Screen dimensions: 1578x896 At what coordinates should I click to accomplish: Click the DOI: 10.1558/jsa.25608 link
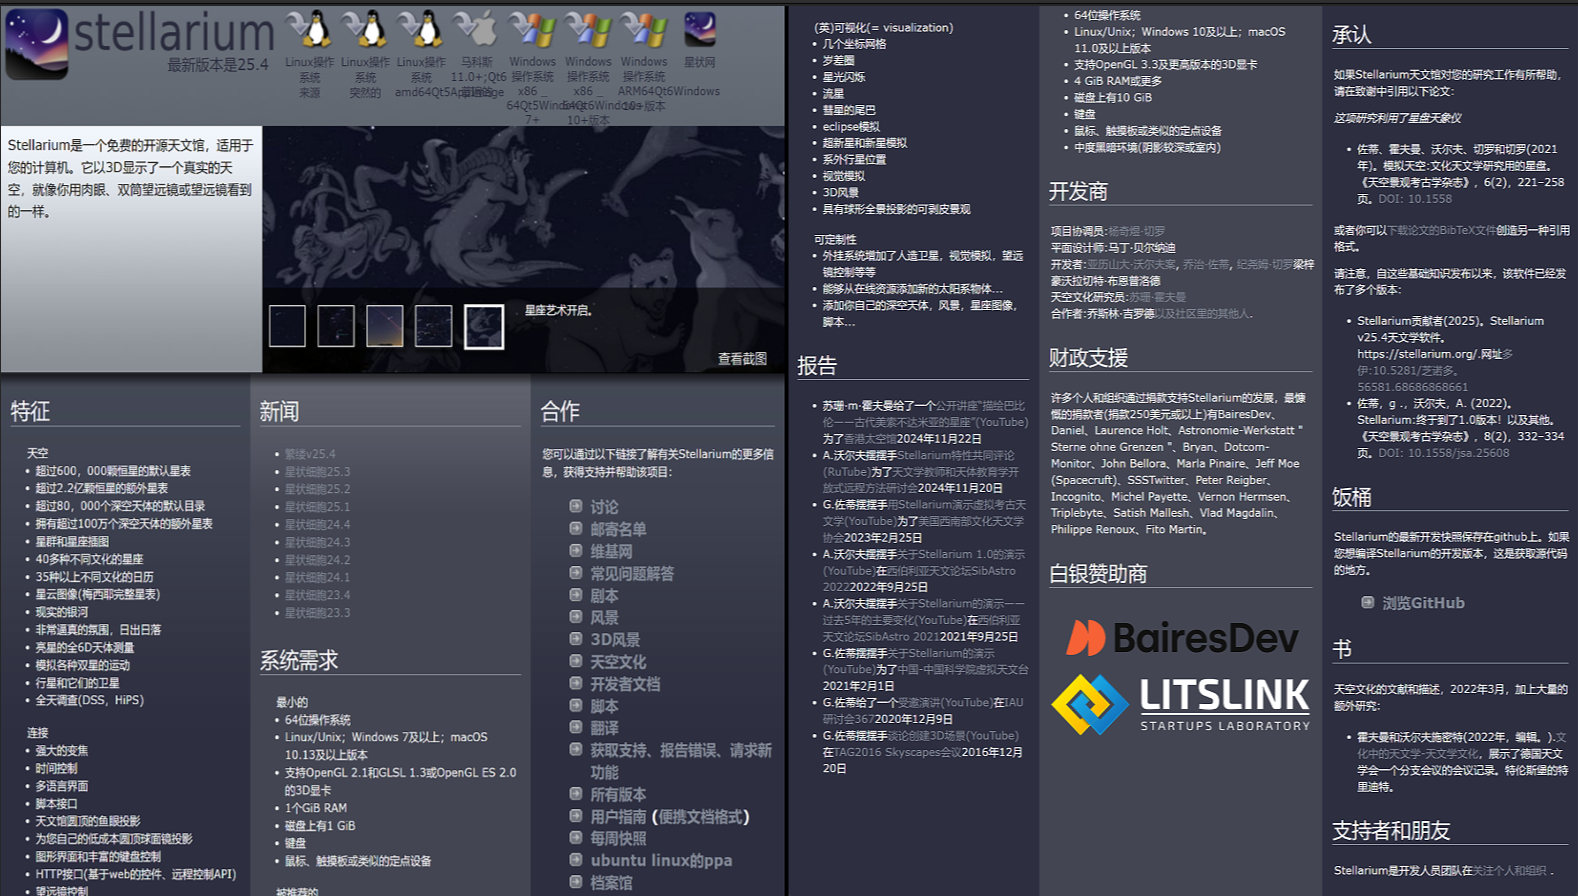(x=1444, y=453)
